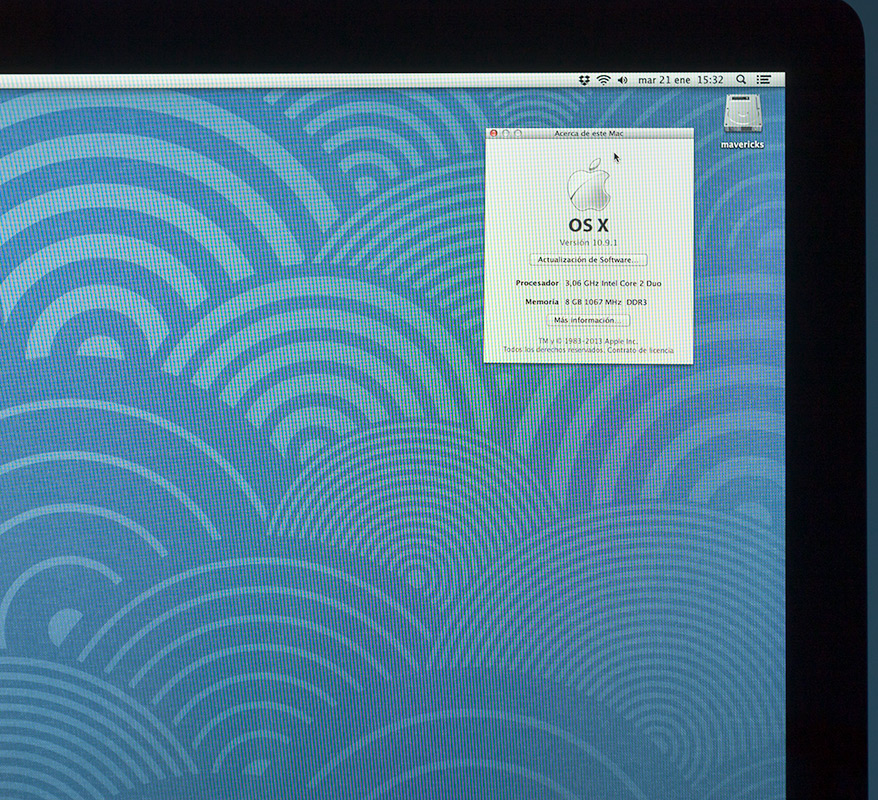Click the OS X heading text
The width and height of the screenshot is (878, 800).
coord(589,225)
